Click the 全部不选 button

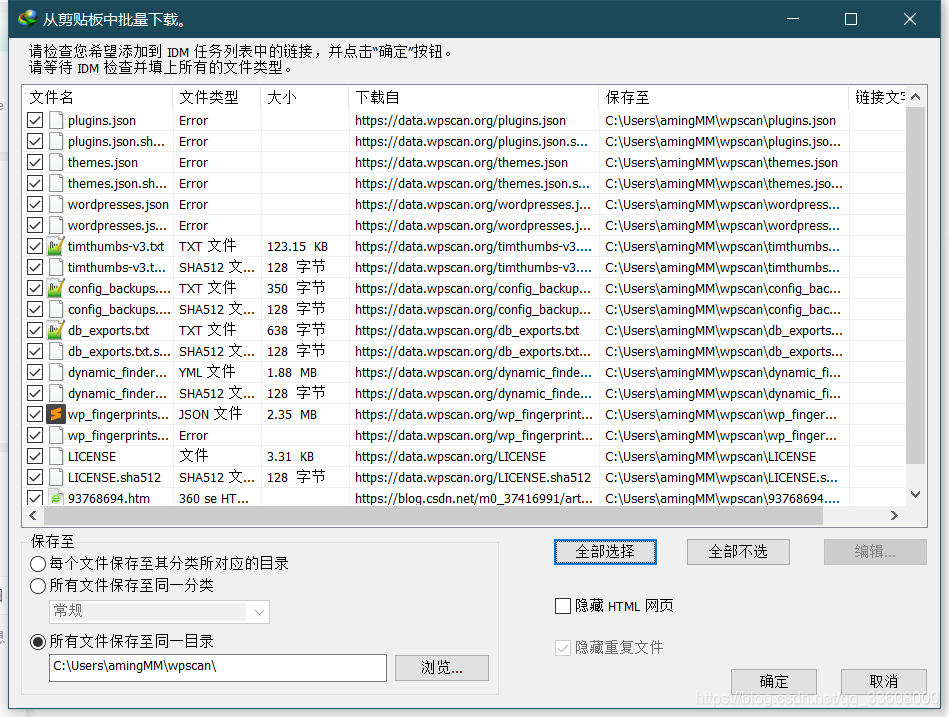pyautogui.click(x=738, y=552)
